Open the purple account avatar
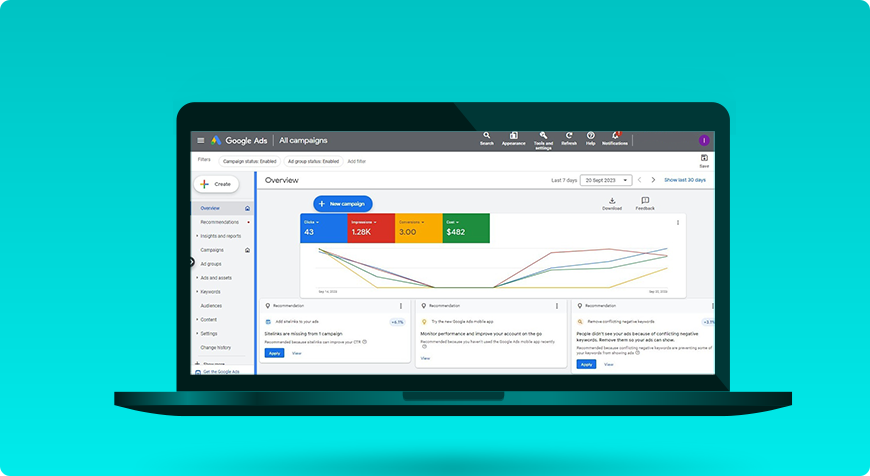 click(704, 140)
